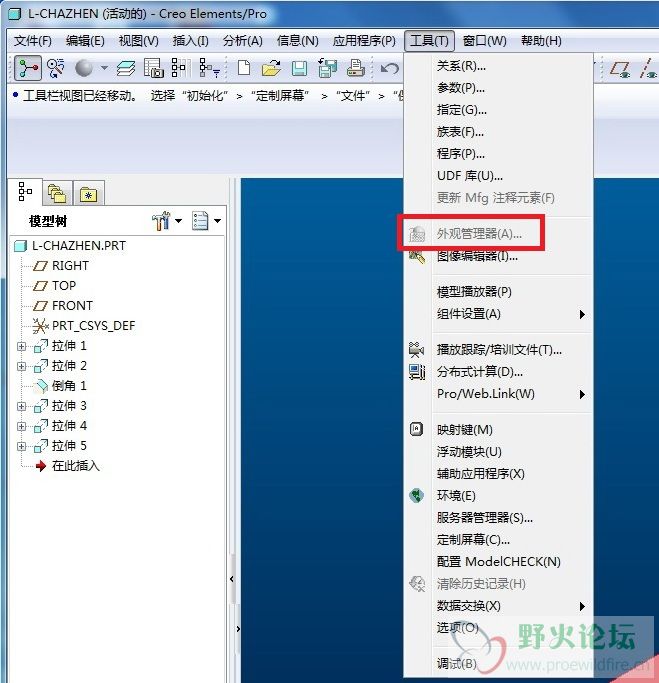Select the RIGHT datum plane
Image resolution: width=659 pixels, height=683 pixels.
click(x=61, y=266)
